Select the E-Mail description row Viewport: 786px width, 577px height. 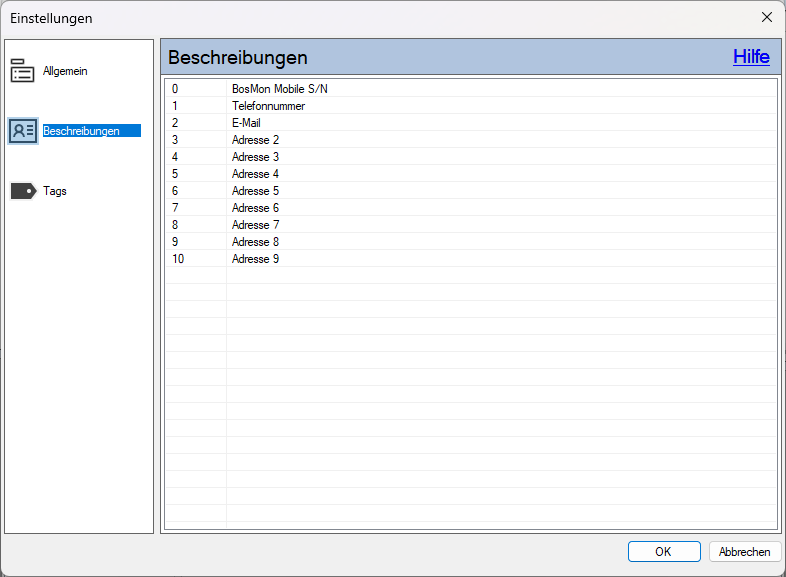point(471,123)
